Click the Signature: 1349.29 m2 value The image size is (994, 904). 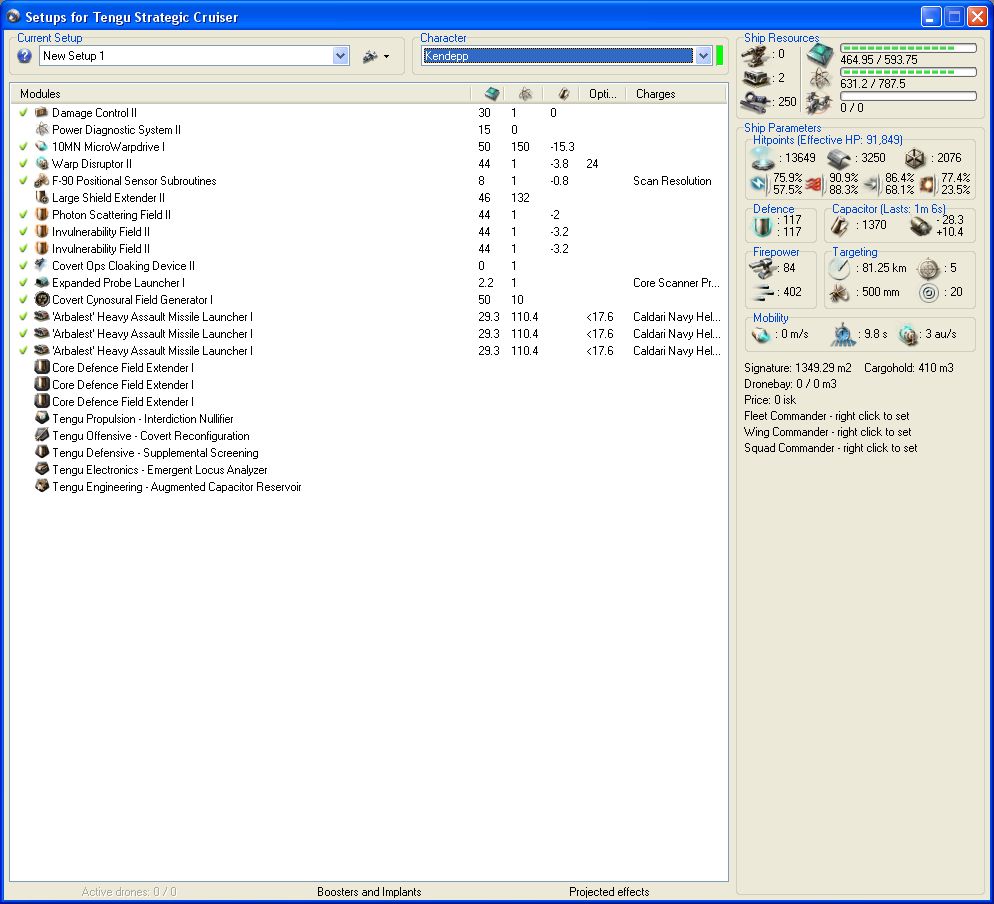[797, 368]
